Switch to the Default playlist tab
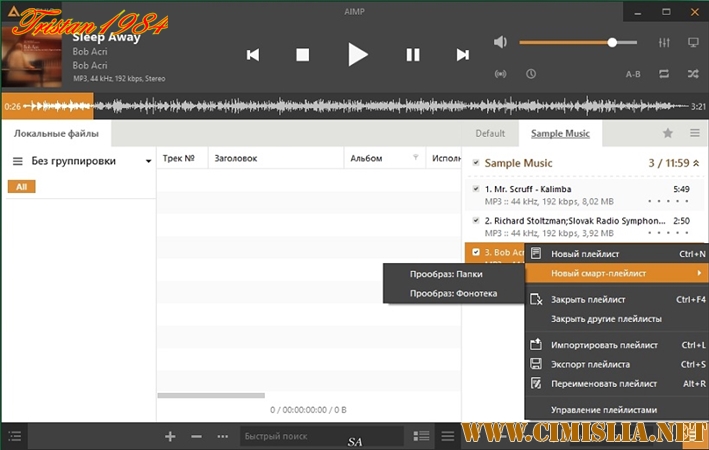 [490, 133]
